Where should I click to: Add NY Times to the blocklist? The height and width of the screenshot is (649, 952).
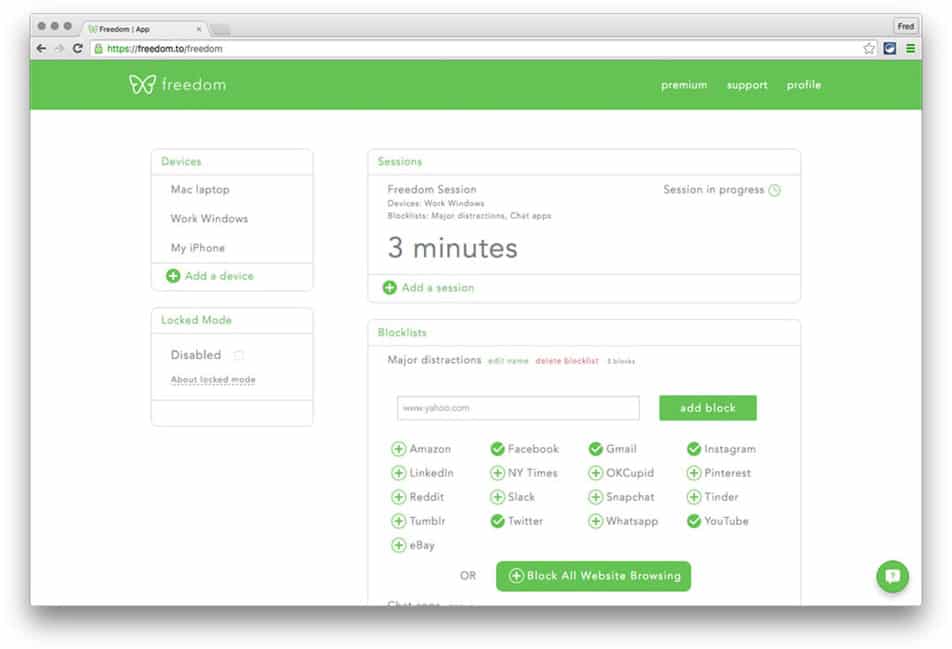coord(497,472)
